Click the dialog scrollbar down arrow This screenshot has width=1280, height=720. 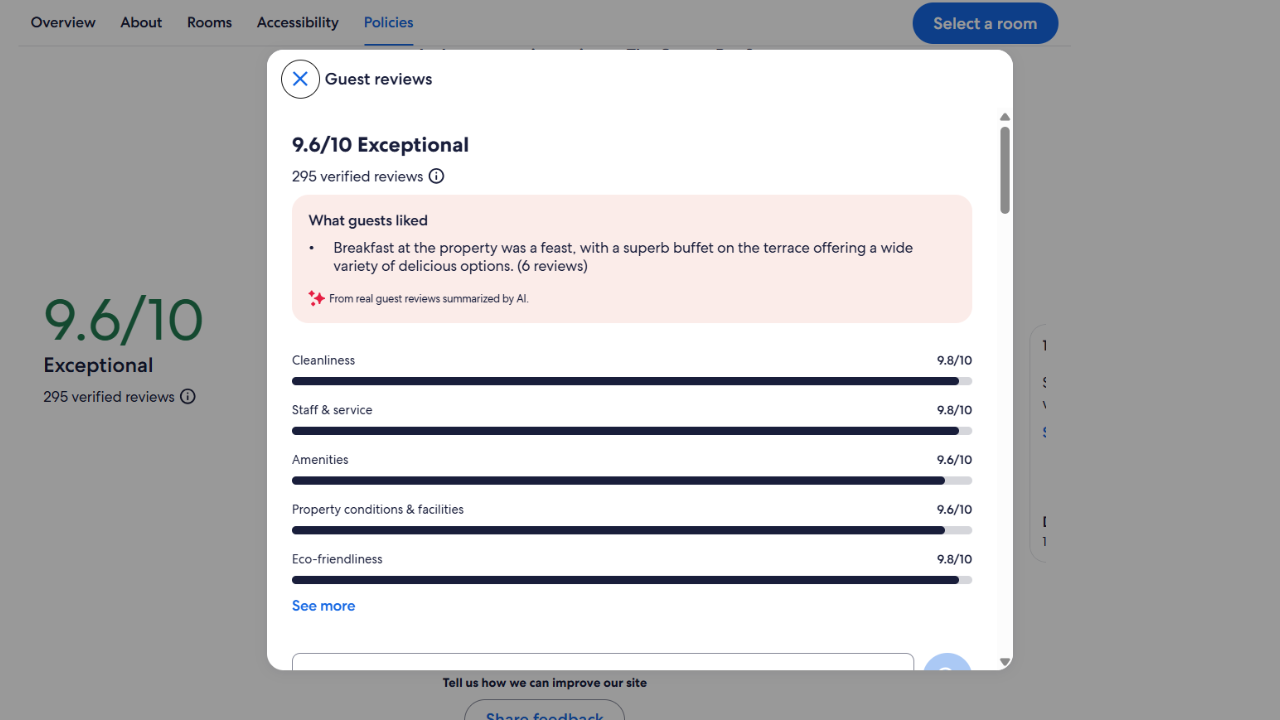pos(1005,662)
